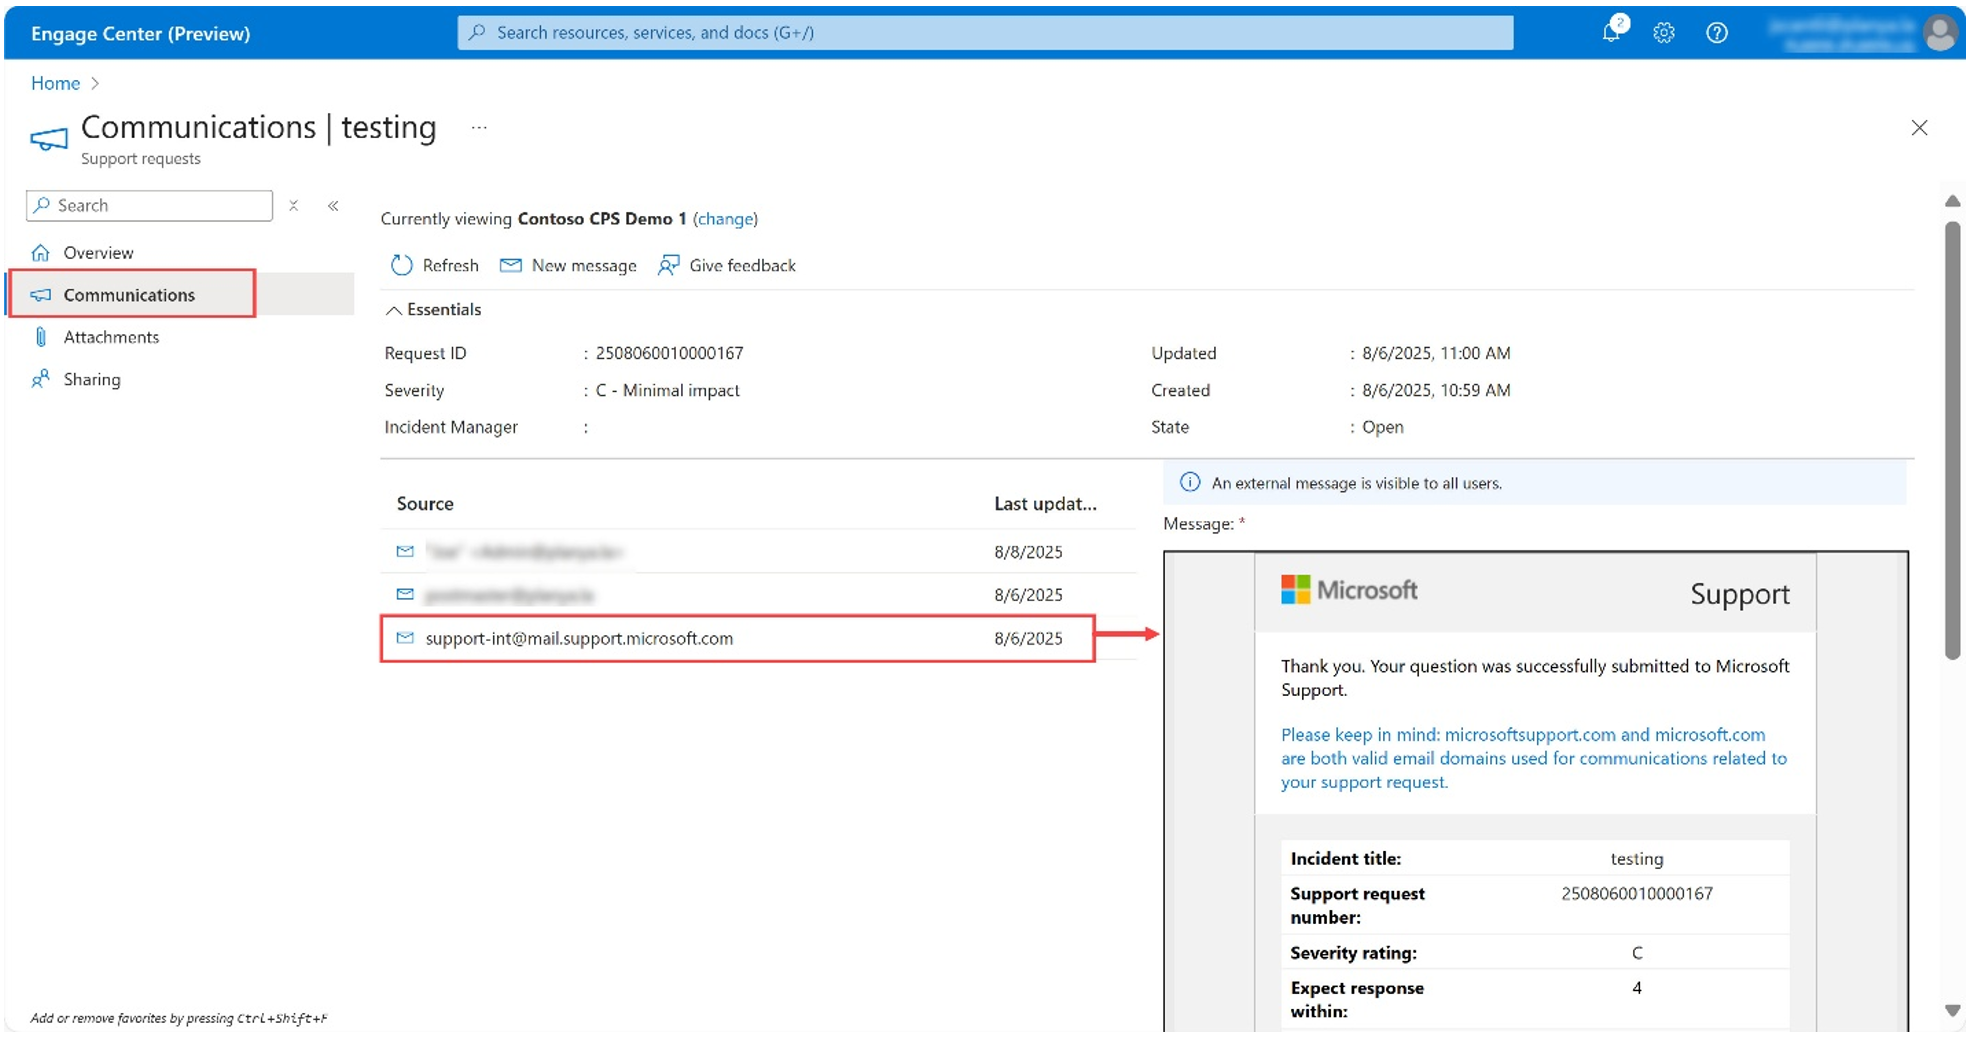
Task: Click Give feedback button
Action: point(727,265)
